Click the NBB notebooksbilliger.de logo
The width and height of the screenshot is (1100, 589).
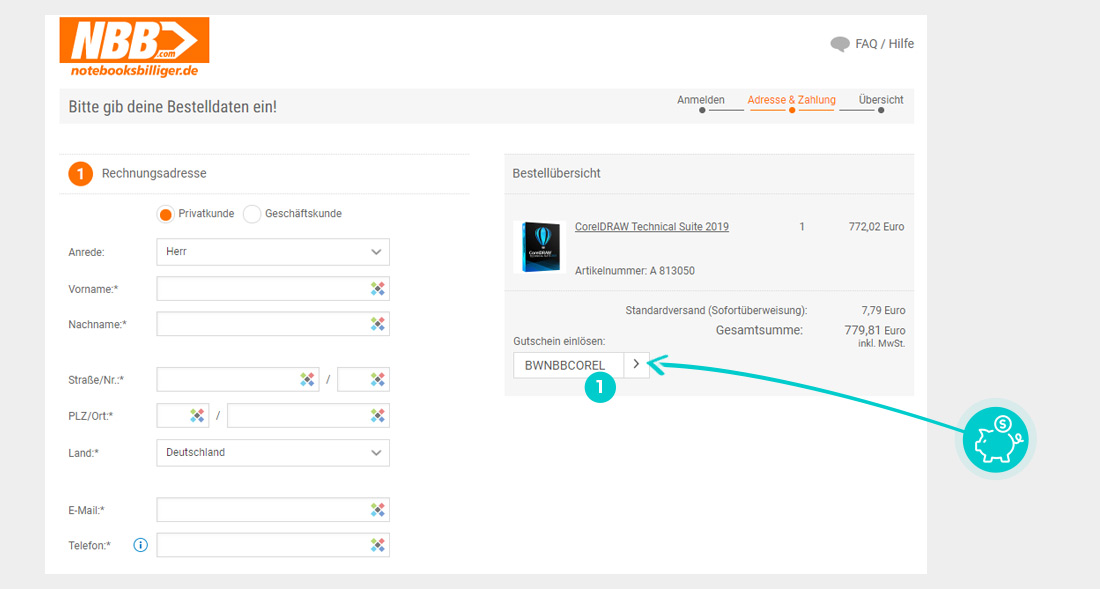(134, 47)
